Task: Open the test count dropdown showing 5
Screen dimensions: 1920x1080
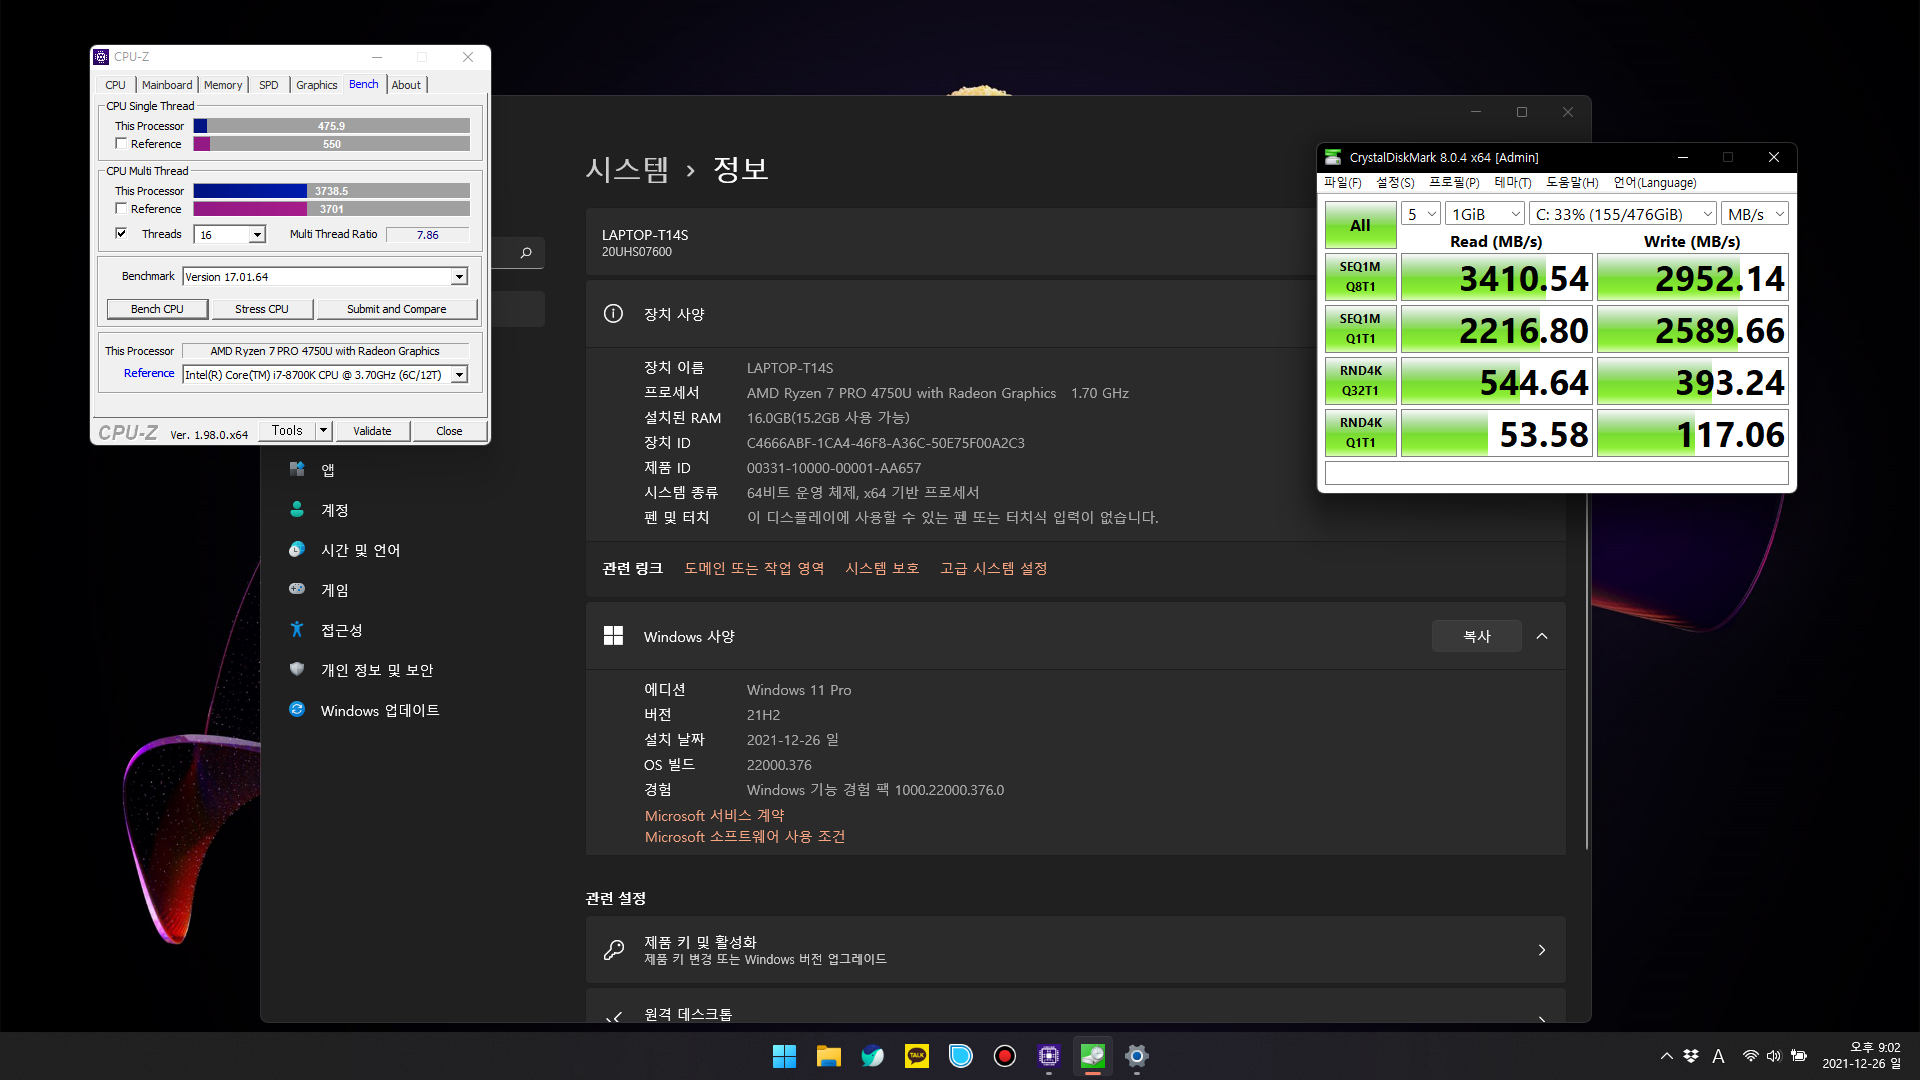Action: point(1420,214)
